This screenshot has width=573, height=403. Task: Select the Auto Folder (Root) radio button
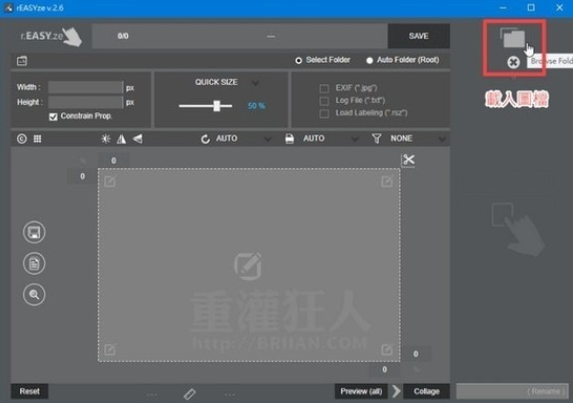pos(369,60)
